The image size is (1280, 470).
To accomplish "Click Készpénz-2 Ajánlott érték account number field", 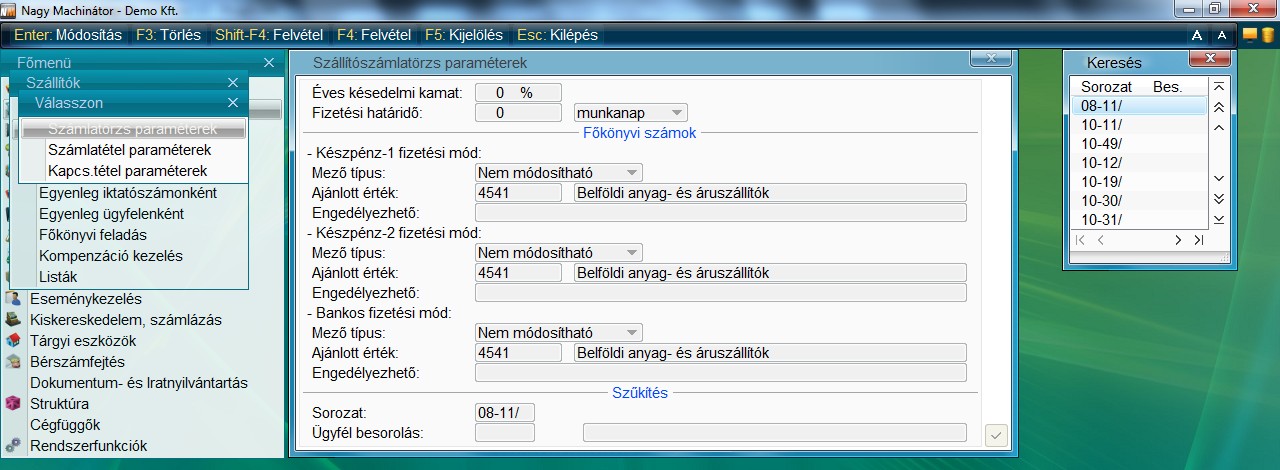I will 518,272.
